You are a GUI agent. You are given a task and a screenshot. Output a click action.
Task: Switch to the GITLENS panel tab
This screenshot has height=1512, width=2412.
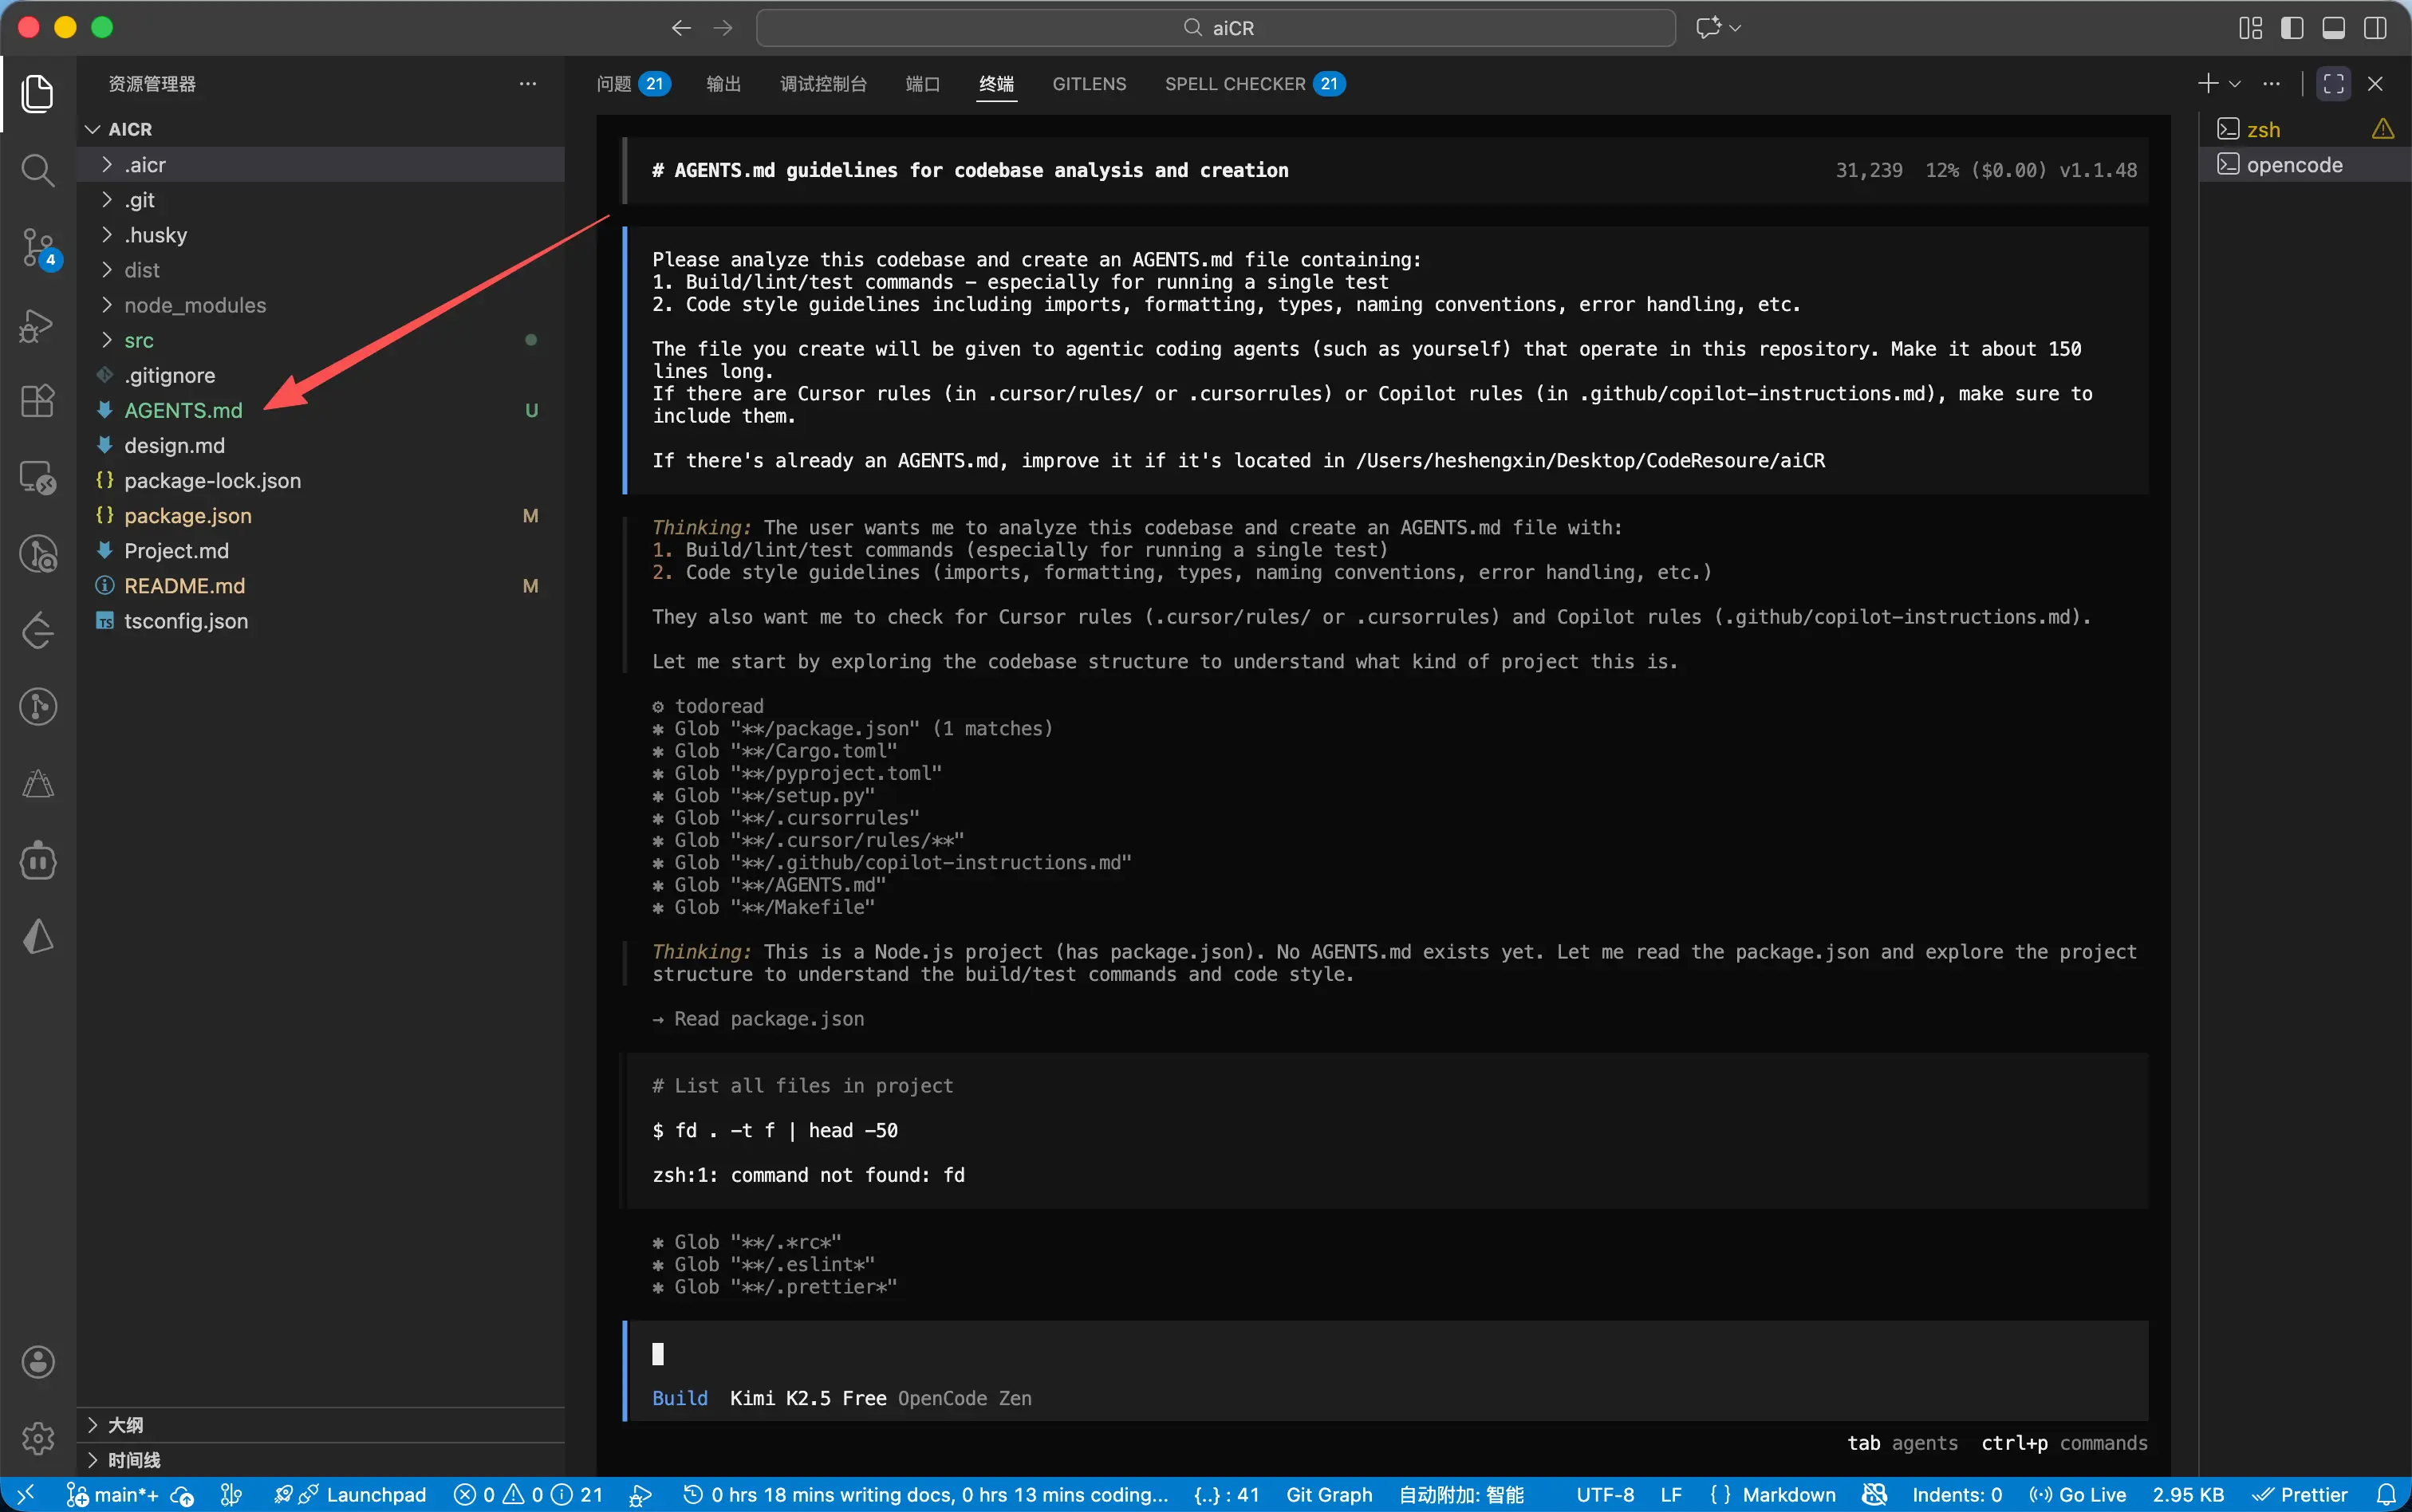pyautogui.click(x=1089, y=84)
